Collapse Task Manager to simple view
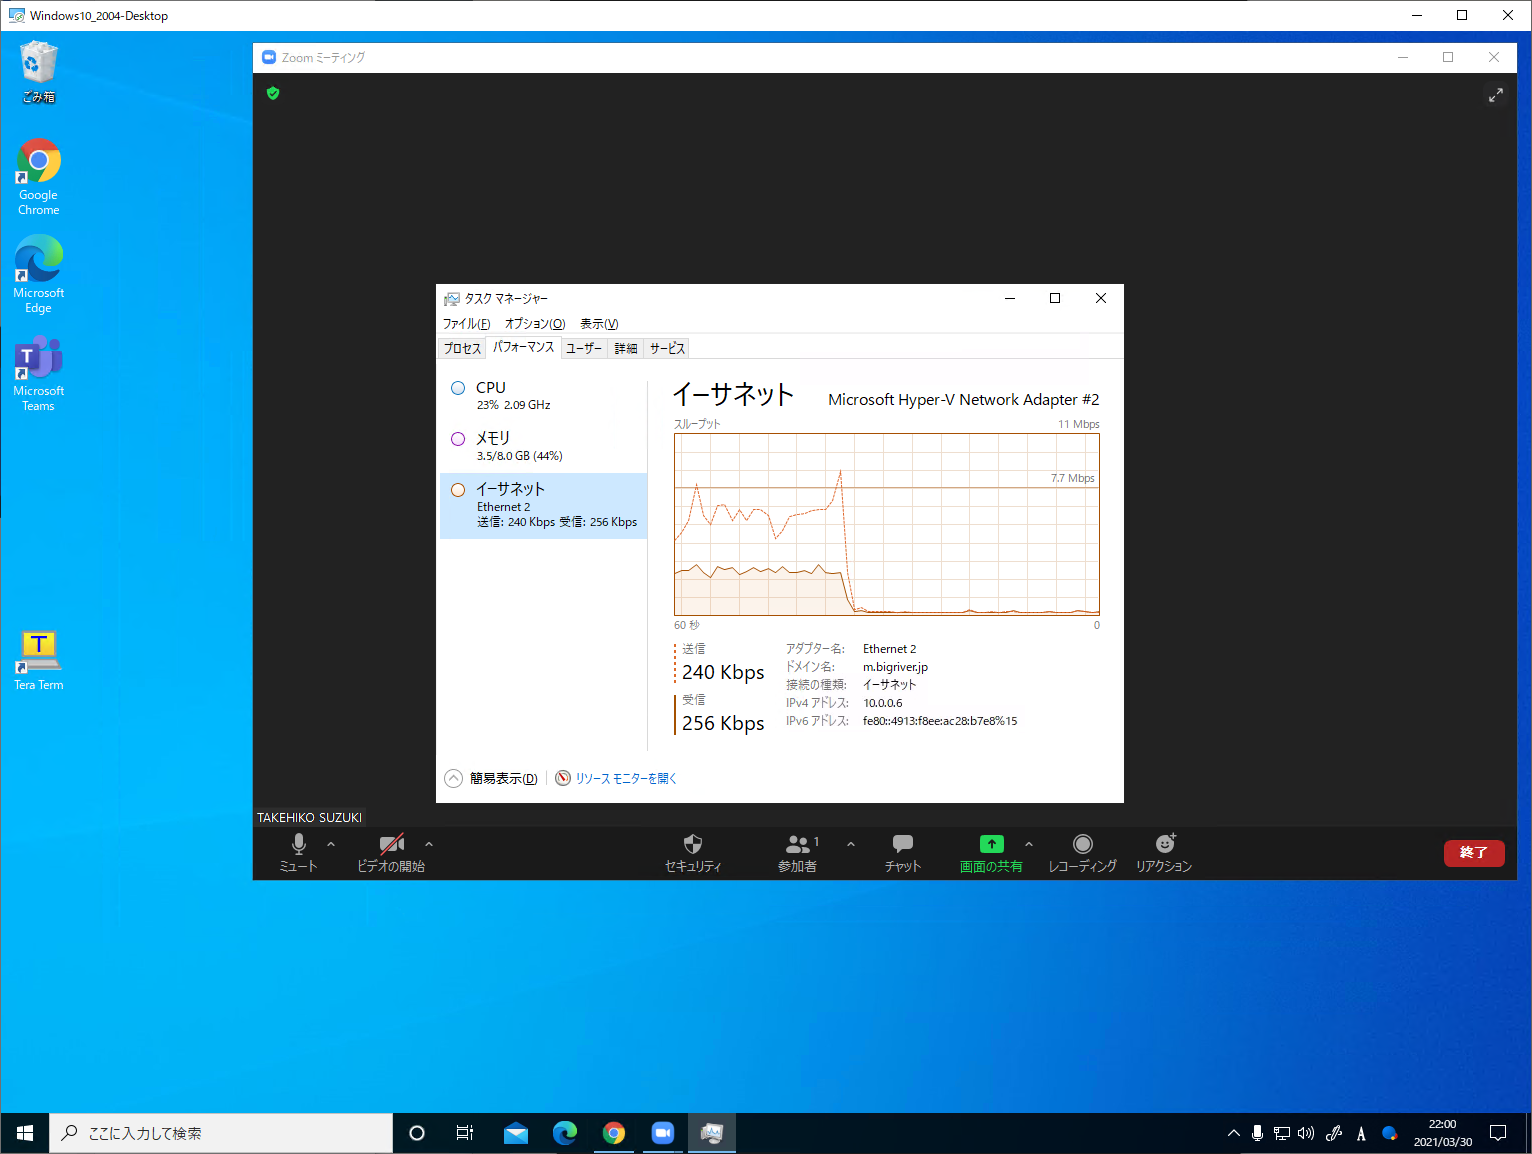The height and width of the screenshot is (1154, 1532). tap(492, 778)
